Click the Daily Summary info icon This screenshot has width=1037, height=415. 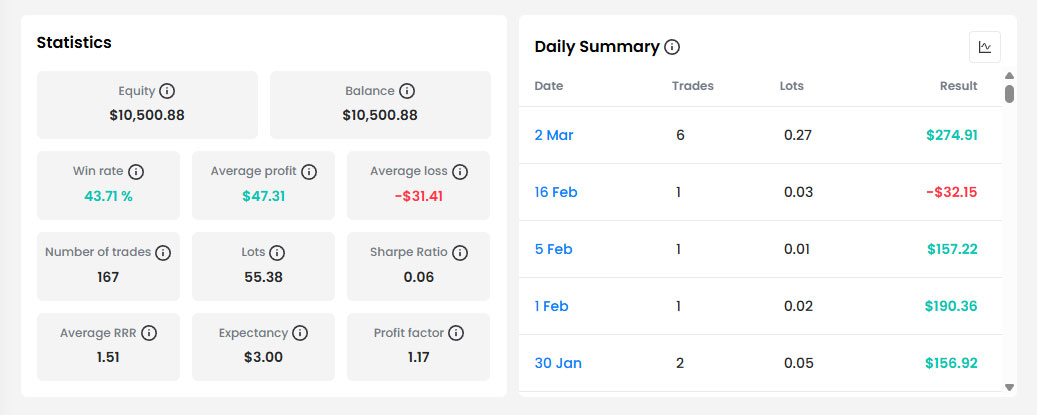(672, 47)
